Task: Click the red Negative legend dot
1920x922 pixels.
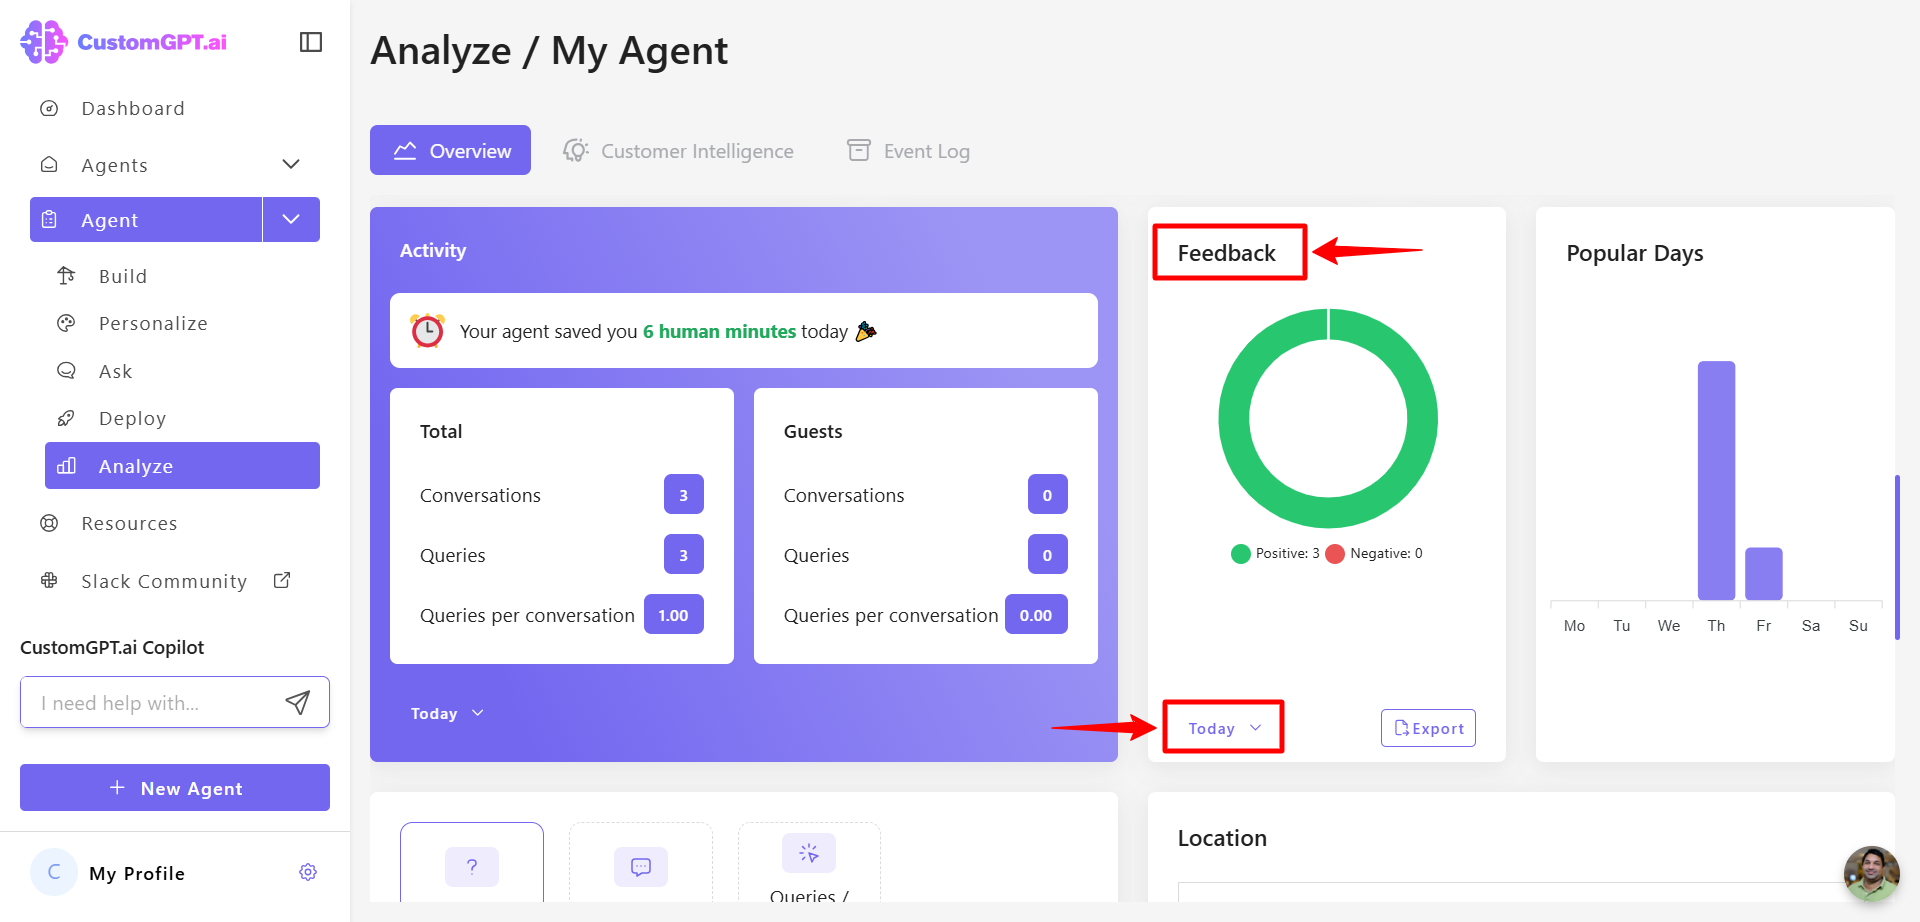Action: coord(1335,554)
